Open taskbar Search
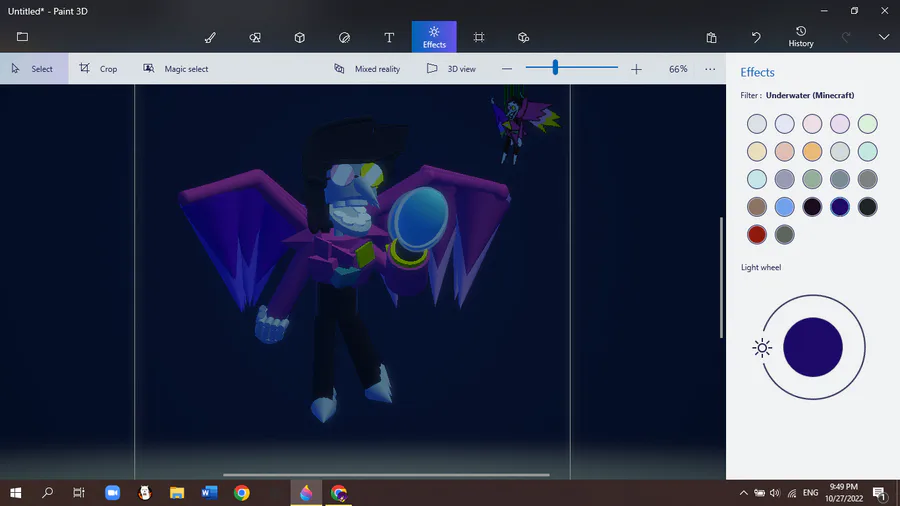 pos(48,493)
